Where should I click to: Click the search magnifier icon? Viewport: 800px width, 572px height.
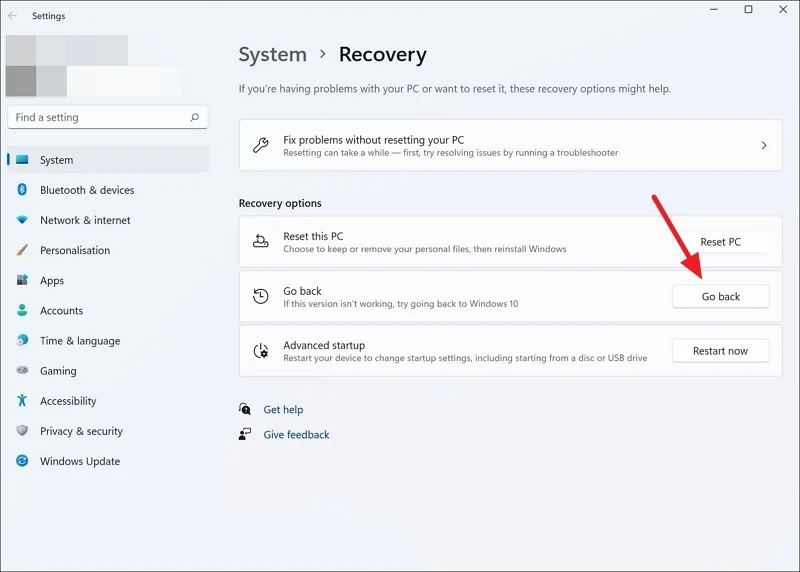click(195, 117)
